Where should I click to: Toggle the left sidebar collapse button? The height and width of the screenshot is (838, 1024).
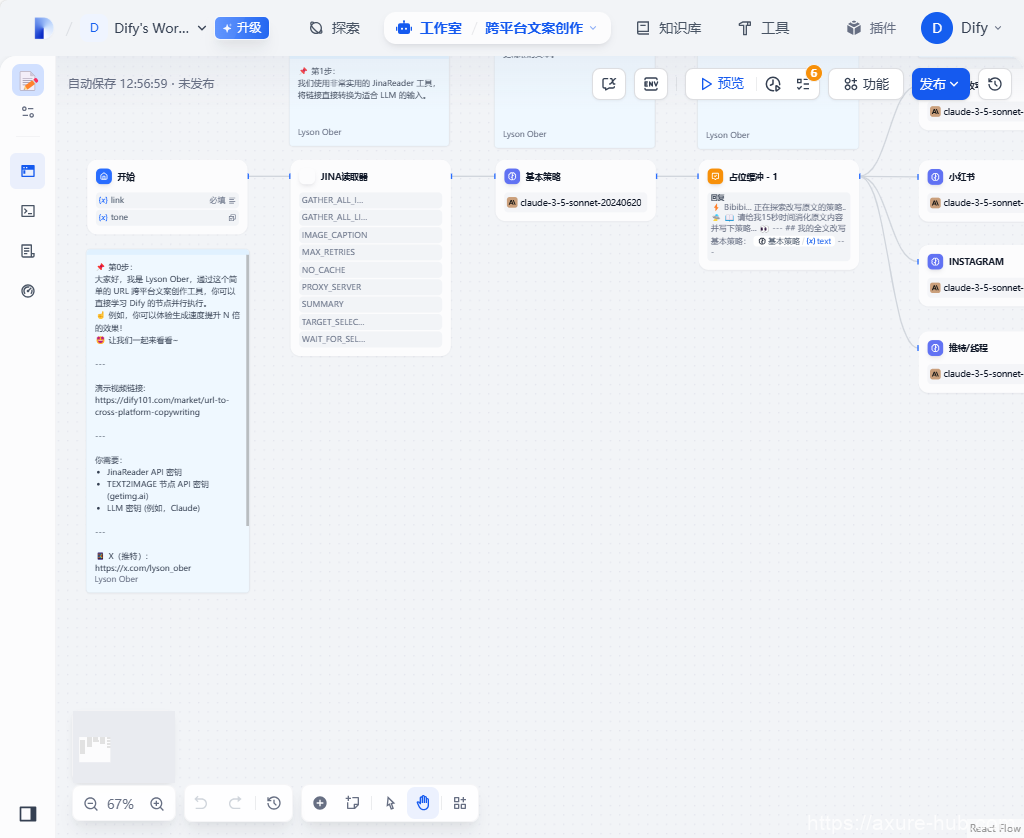(x=28, y=813)
